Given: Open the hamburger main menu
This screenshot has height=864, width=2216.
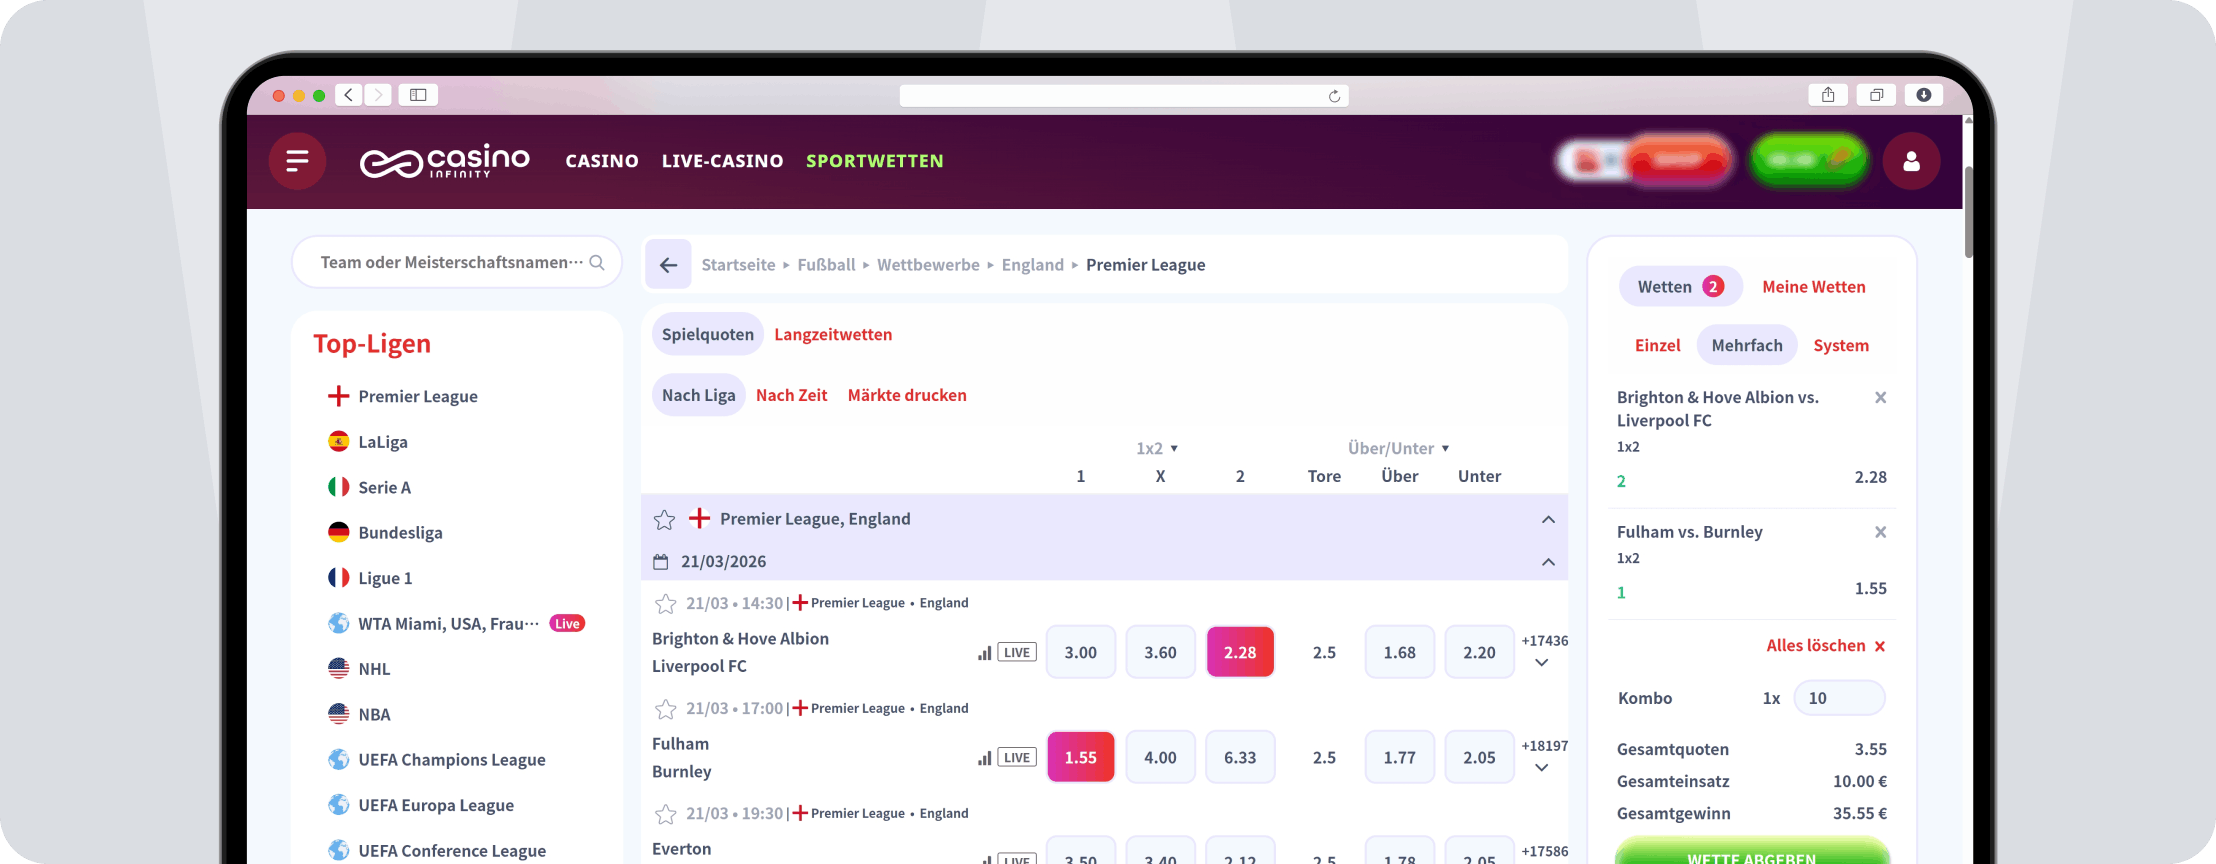Looking at the screenshot, I should 297,161.
